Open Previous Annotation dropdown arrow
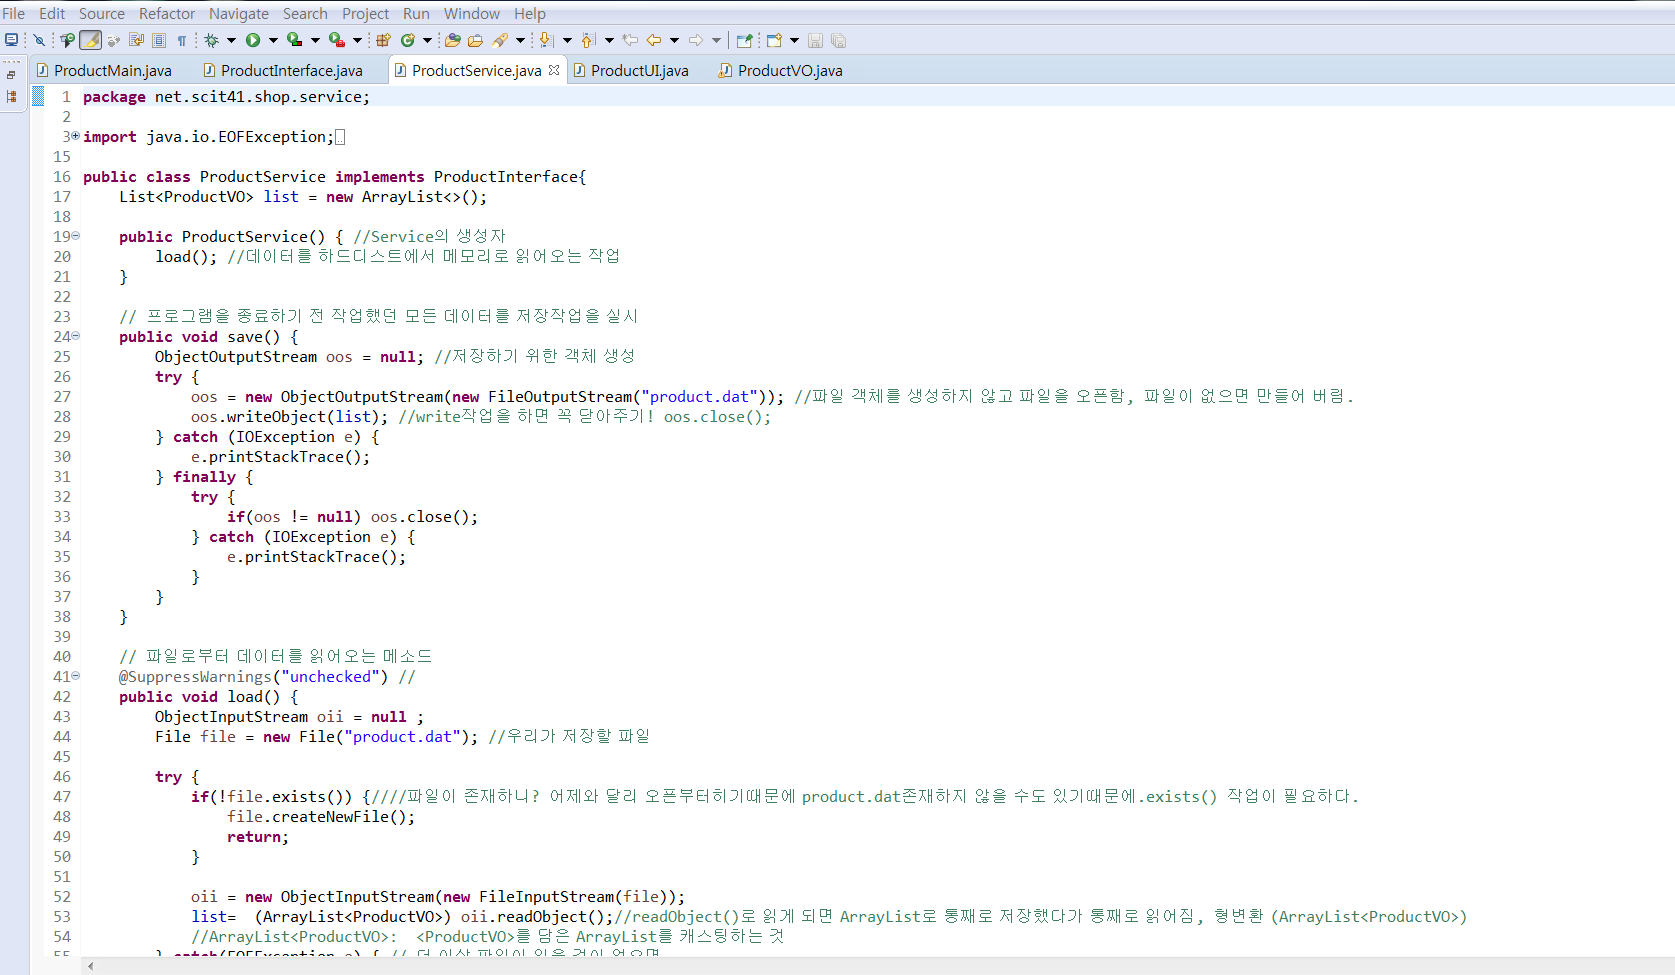 pyautogui.click(x=609, y=40)
